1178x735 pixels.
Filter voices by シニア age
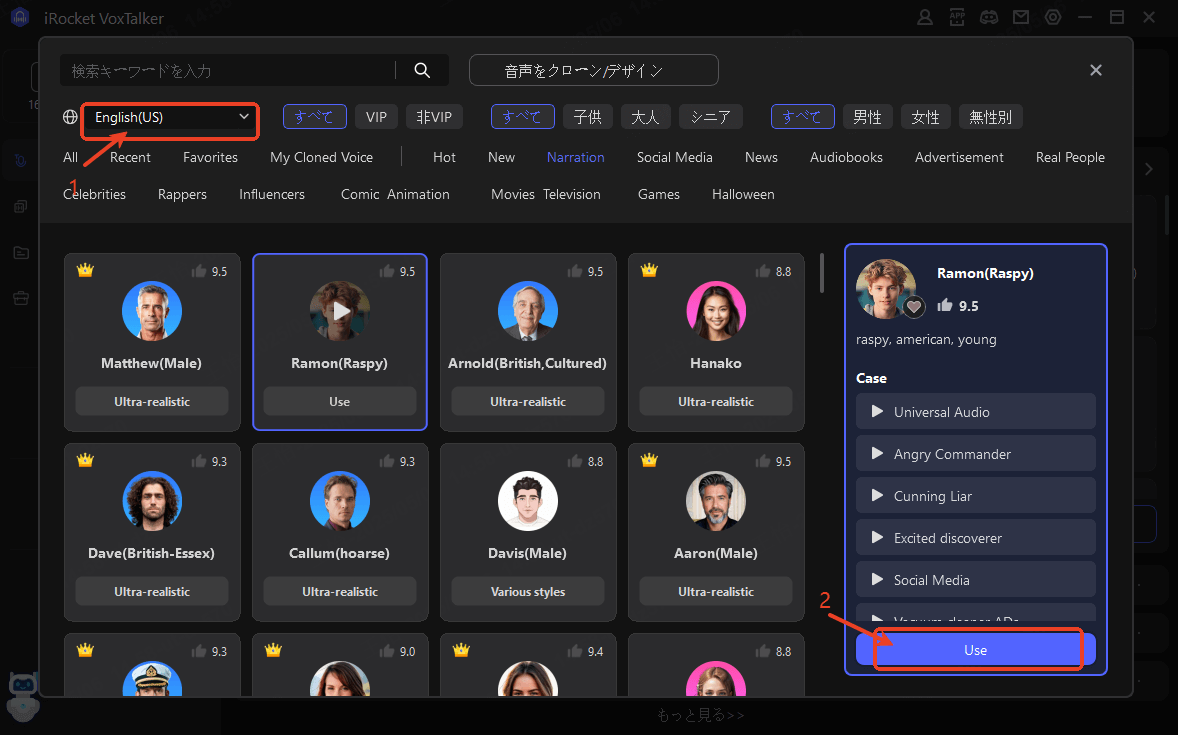click(x=711, y=116)
